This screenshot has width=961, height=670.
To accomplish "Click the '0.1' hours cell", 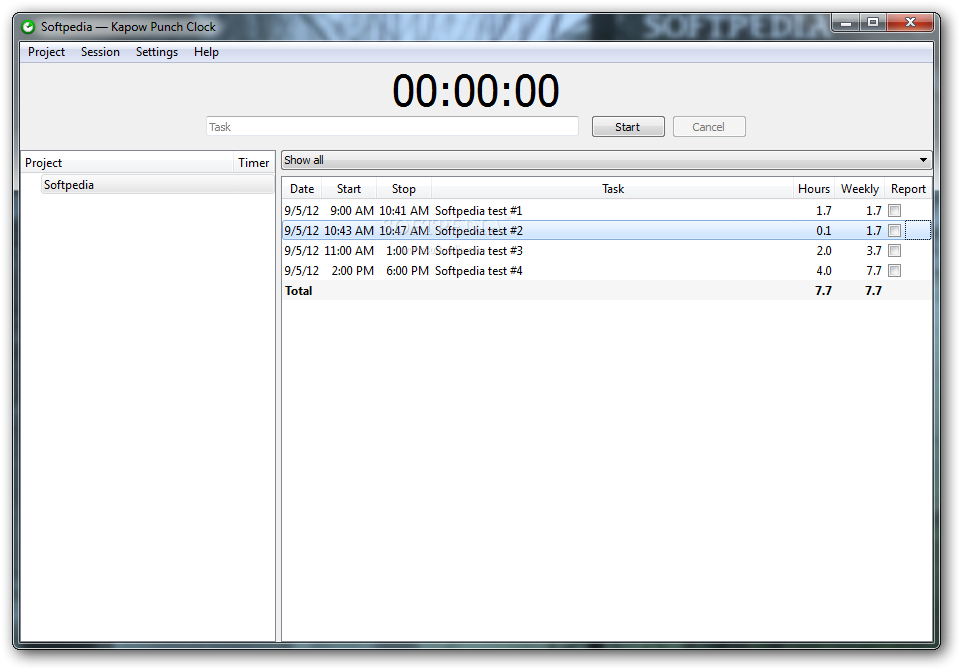I will (x=824, y=231).
